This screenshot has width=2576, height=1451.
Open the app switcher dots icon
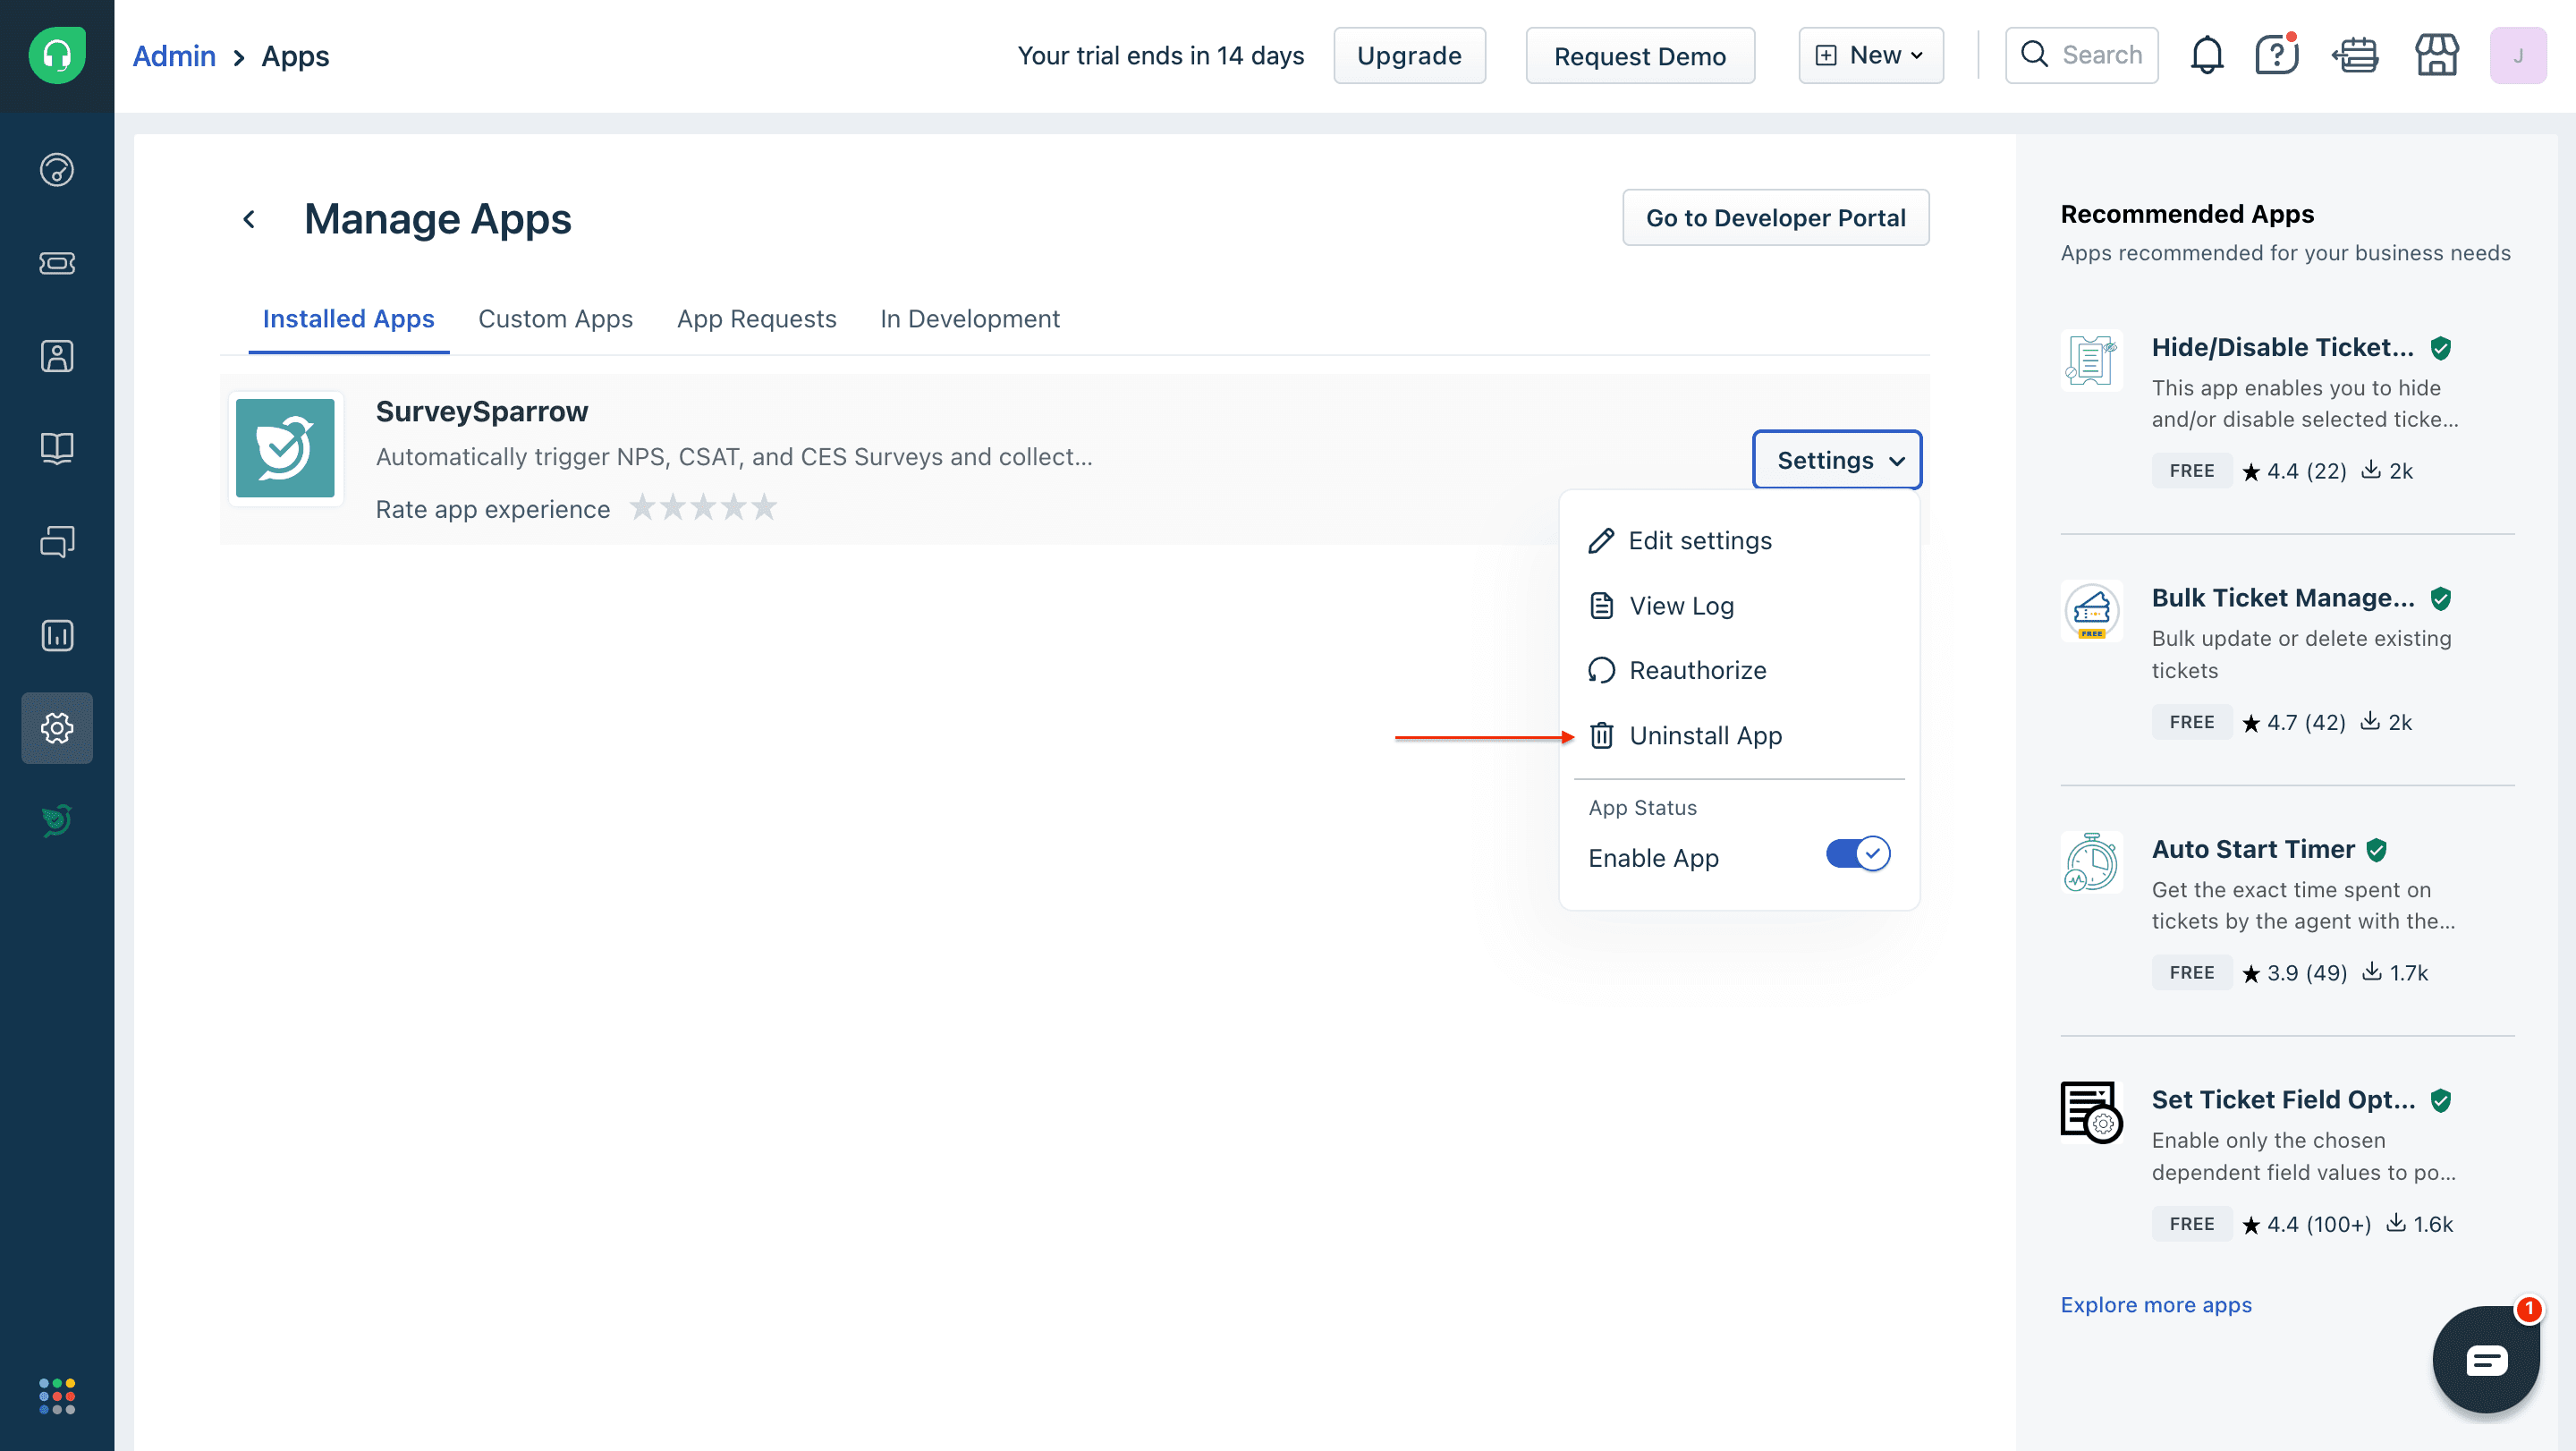pyautogui.click(x=57, y=1395)
